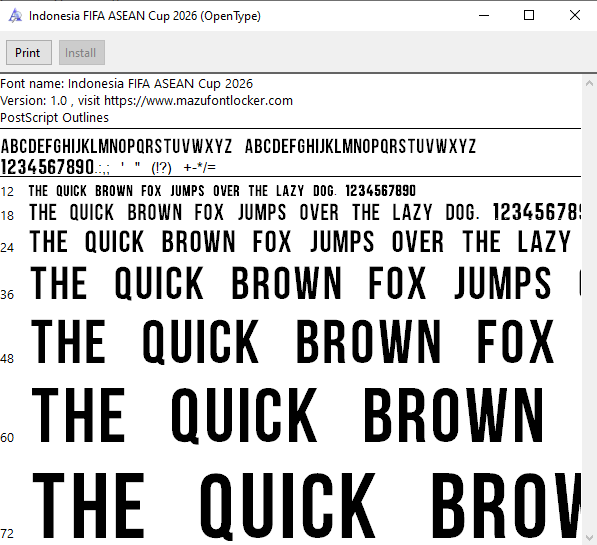Close the font preview window
The image size is (597, 545).
[575, 16]
